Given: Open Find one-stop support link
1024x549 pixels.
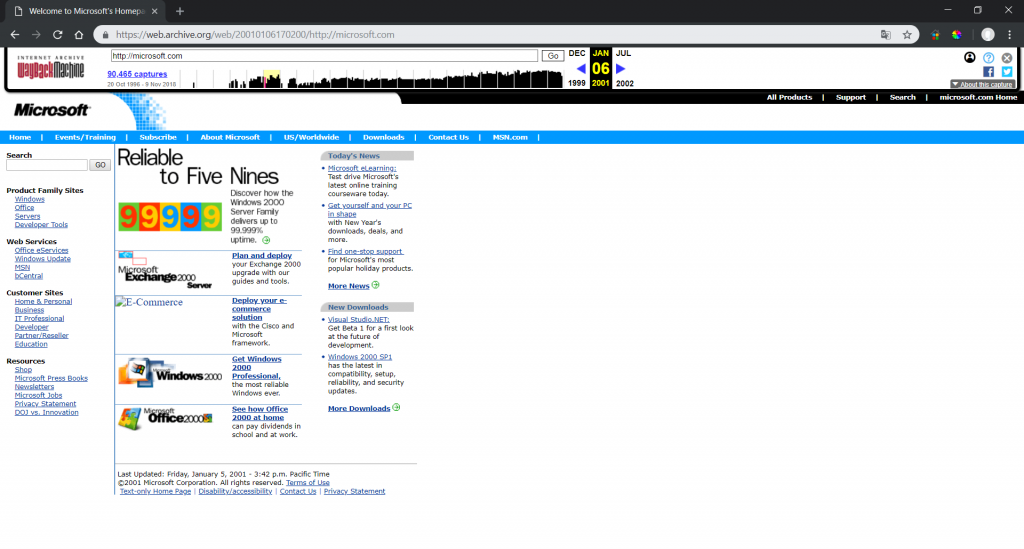Looking at the screenshot, I should tap(365, 251).
